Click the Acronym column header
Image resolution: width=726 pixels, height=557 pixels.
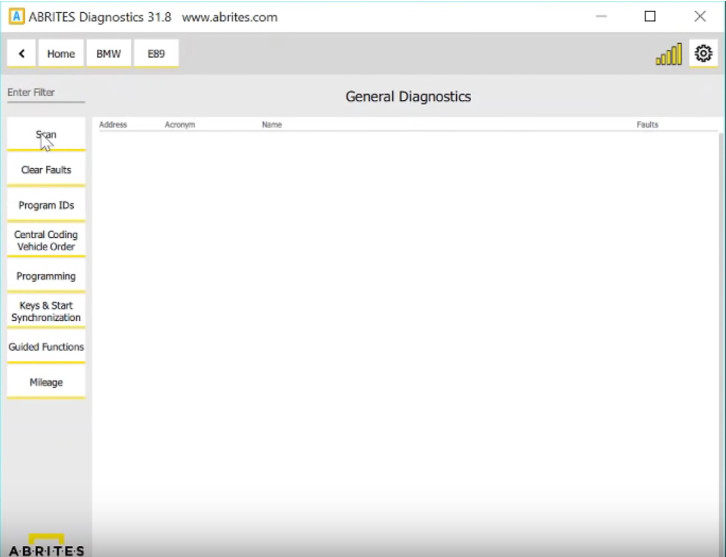180,125
